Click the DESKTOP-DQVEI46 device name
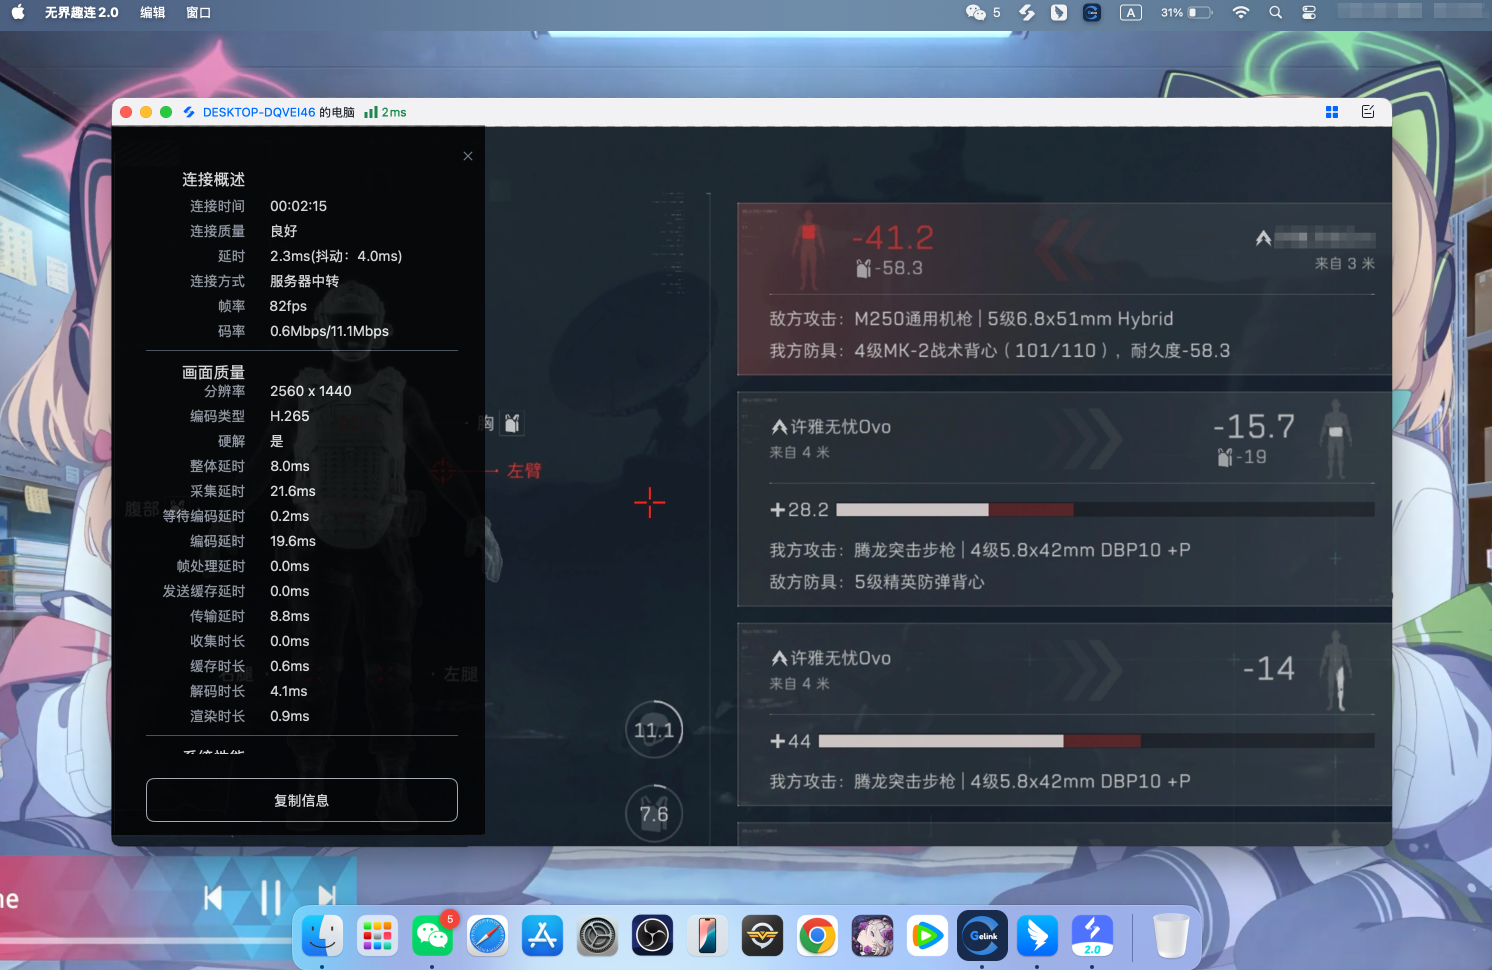 (259, 112)
